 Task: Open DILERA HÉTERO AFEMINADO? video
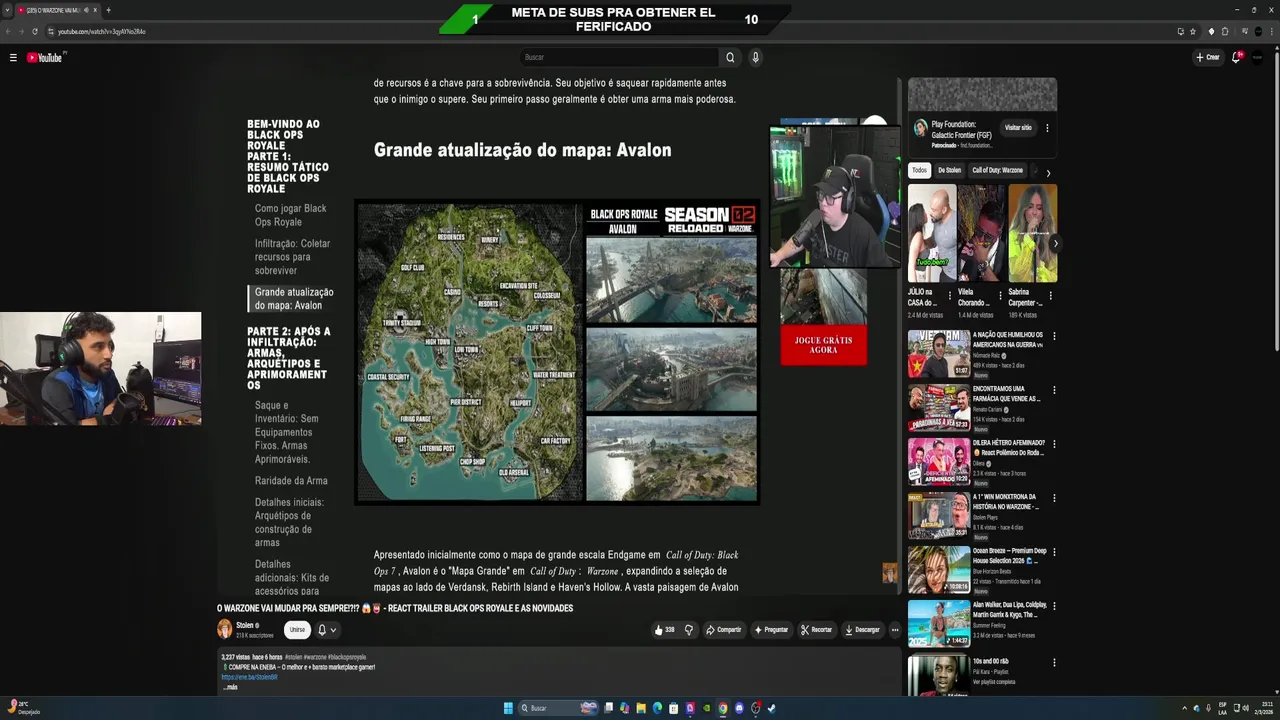939,462
